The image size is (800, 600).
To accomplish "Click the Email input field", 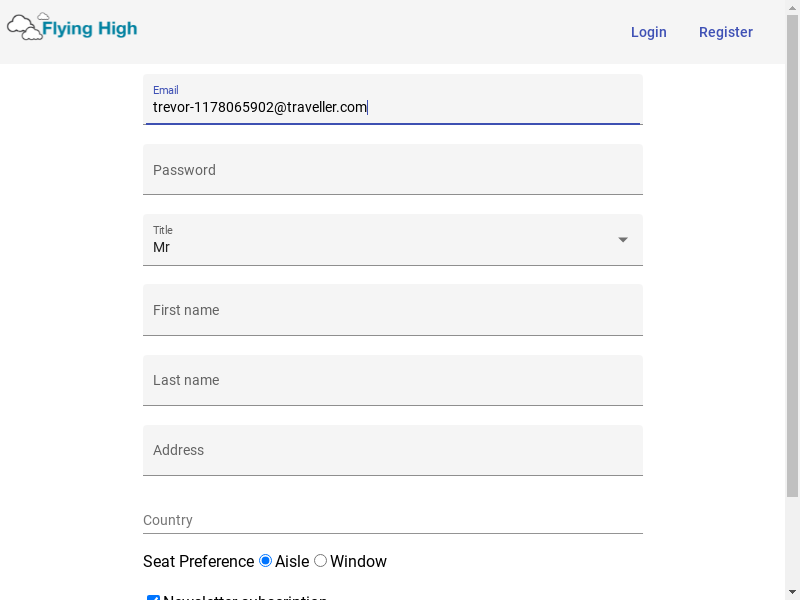I will 392,107.
